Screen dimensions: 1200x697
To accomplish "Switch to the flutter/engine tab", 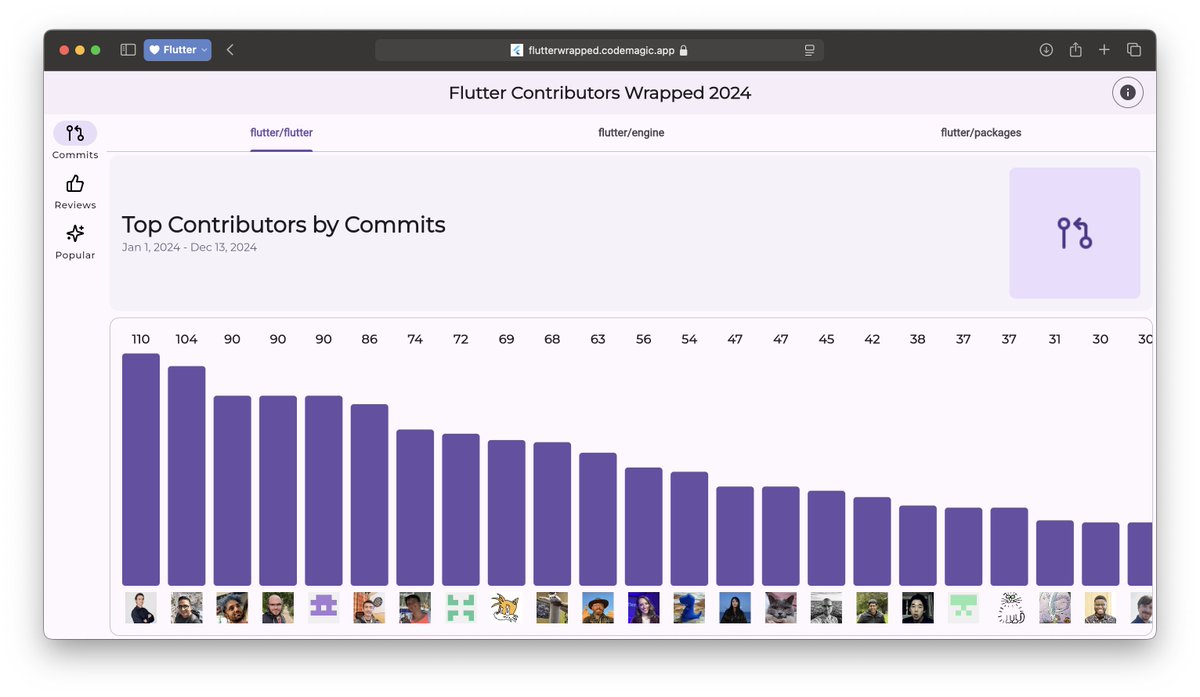I will [631, 132].
